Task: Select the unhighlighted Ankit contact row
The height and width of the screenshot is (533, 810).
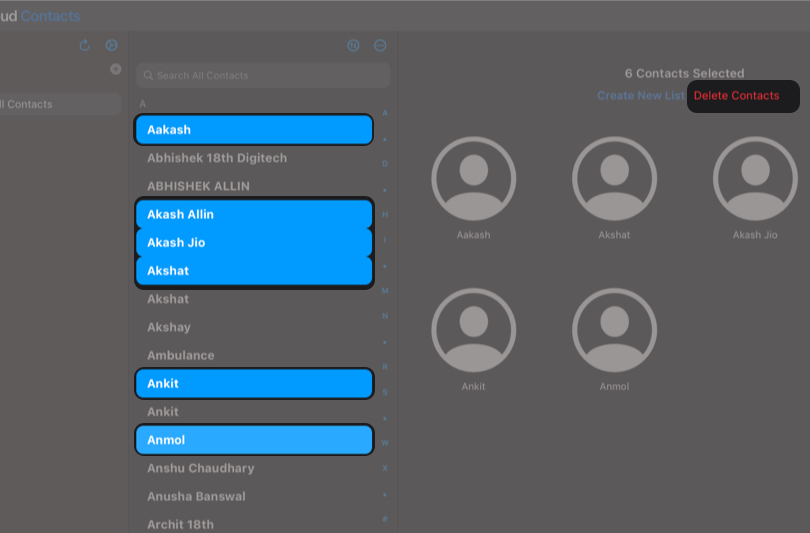Action: tap(254, 412)
